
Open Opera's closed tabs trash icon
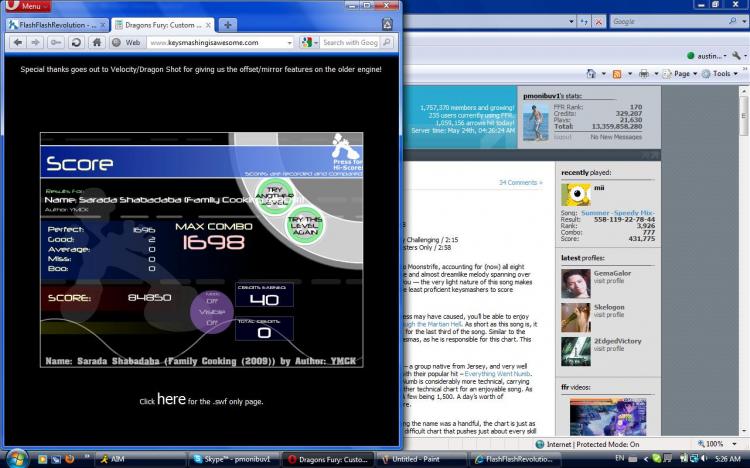click(x=387, y=24)
